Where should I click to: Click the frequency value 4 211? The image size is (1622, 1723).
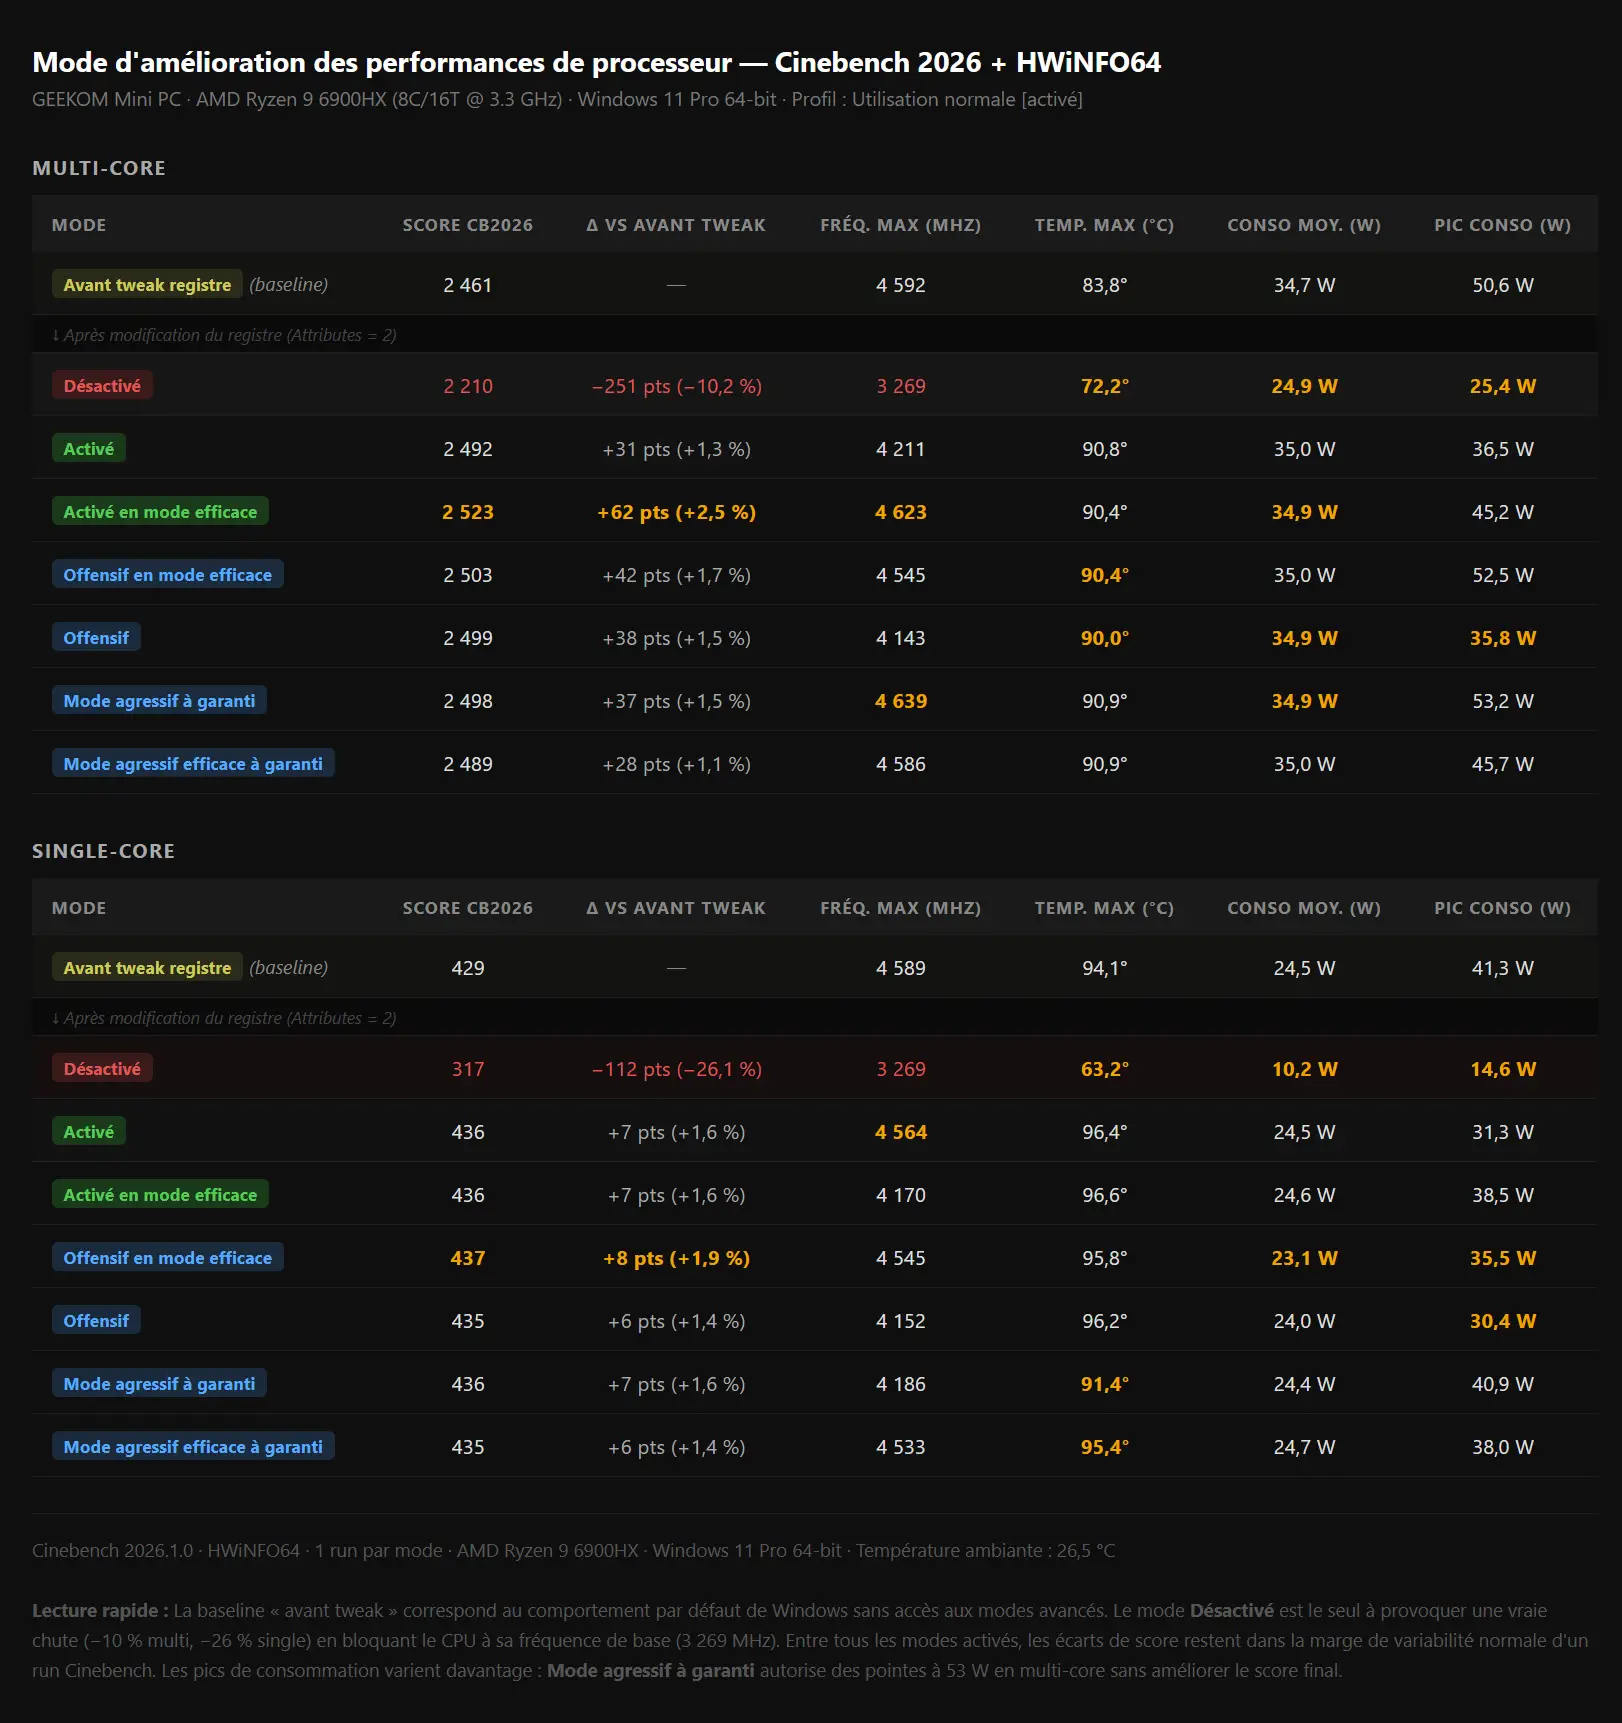[x=900, y=449]
